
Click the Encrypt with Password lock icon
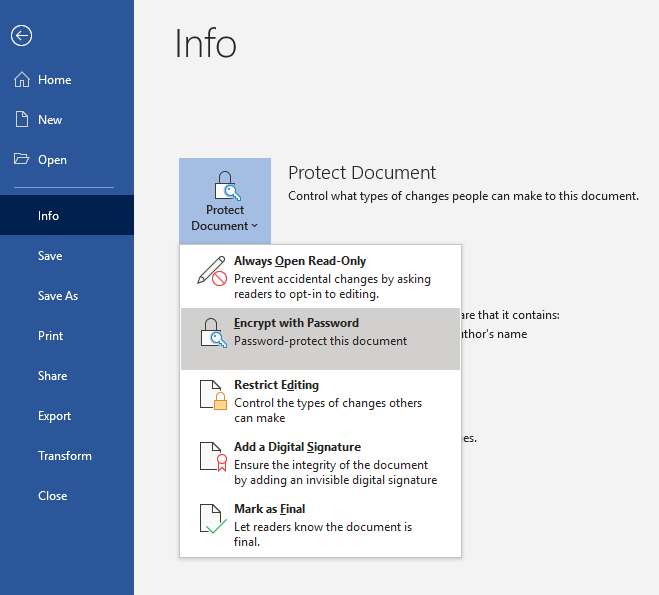coord(214,333)
